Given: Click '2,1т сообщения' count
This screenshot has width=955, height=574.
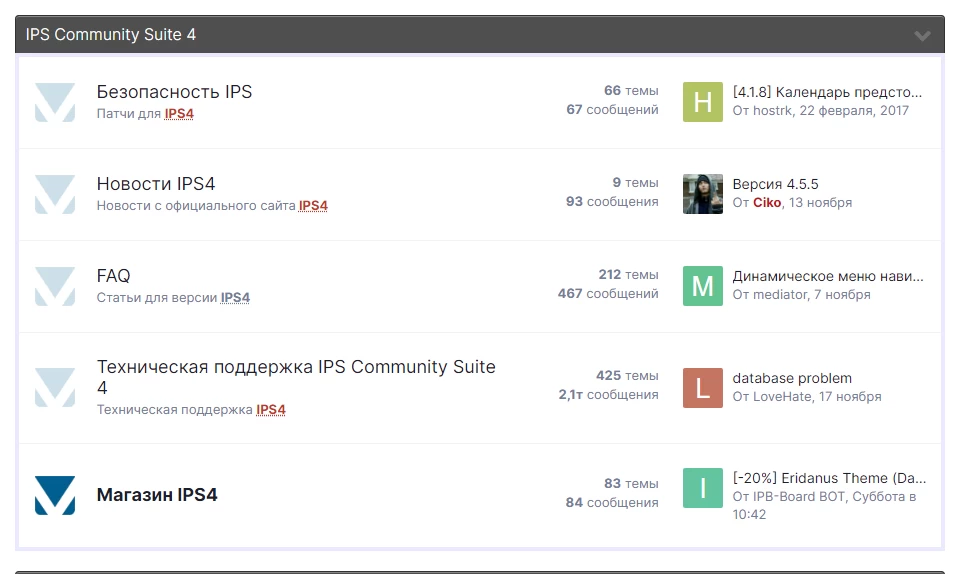Looking at the screenshot, I should 608,394.
